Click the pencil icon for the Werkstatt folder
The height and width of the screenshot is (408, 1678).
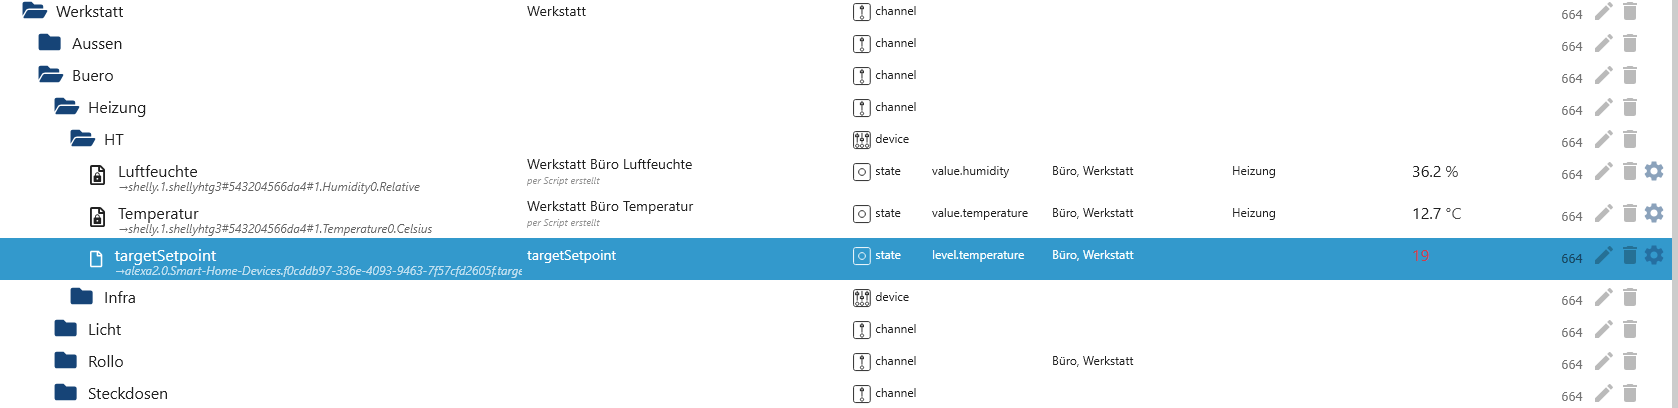1603,12
